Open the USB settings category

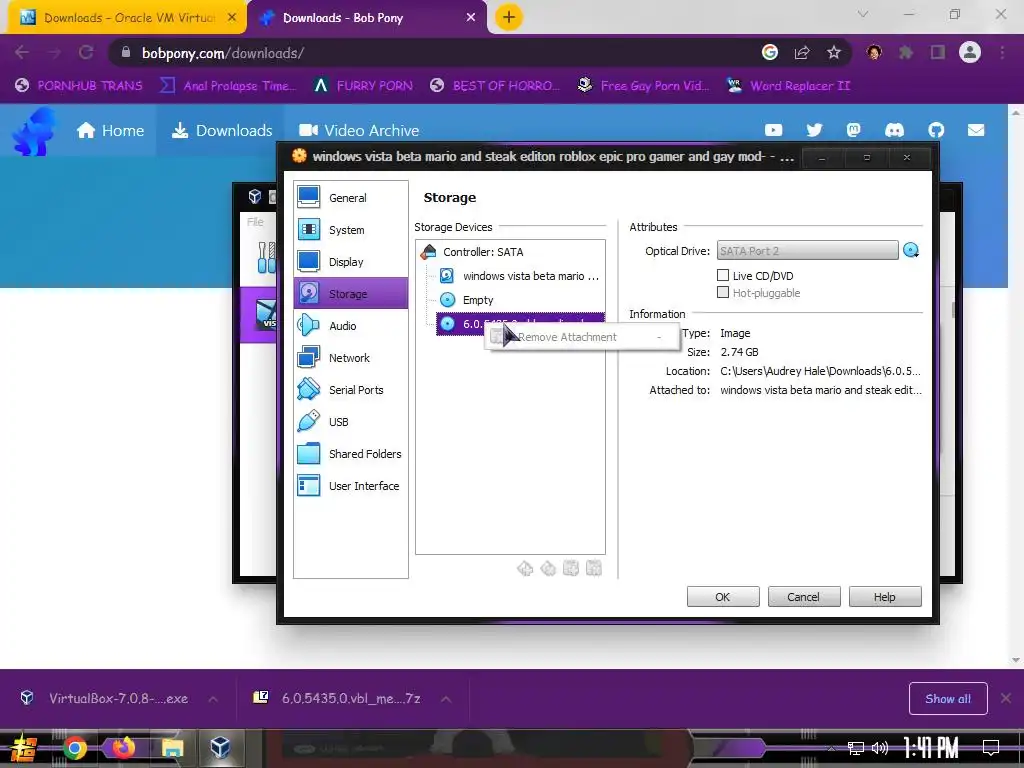351,422
